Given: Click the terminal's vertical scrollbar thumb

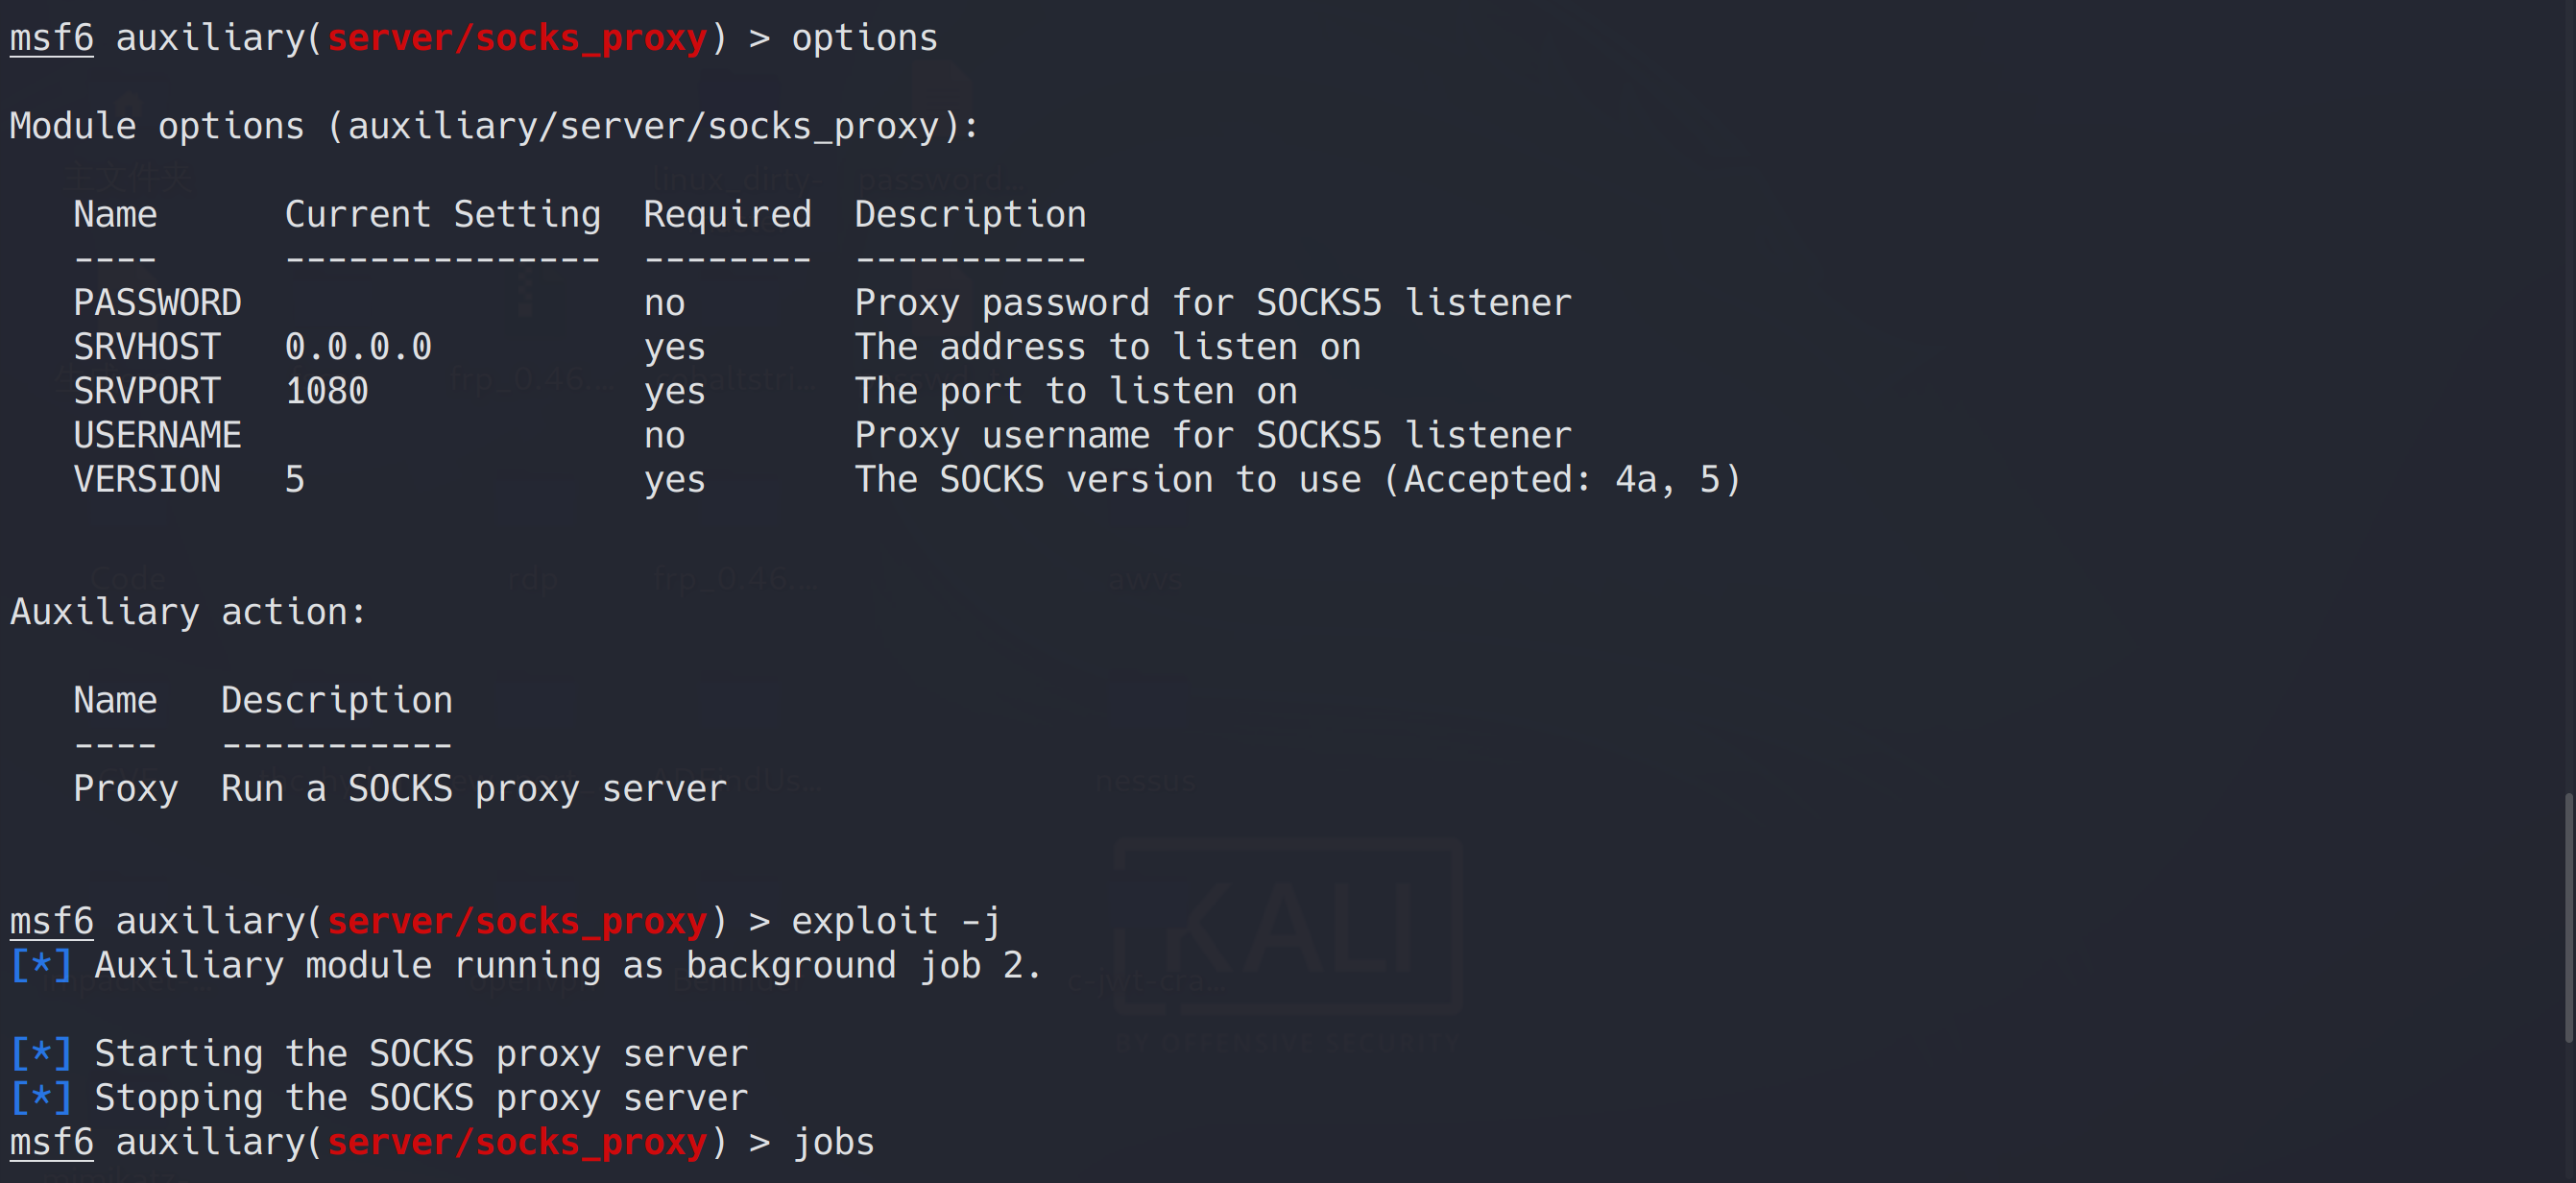Looking at the screenshot, I should [2568, 917].
